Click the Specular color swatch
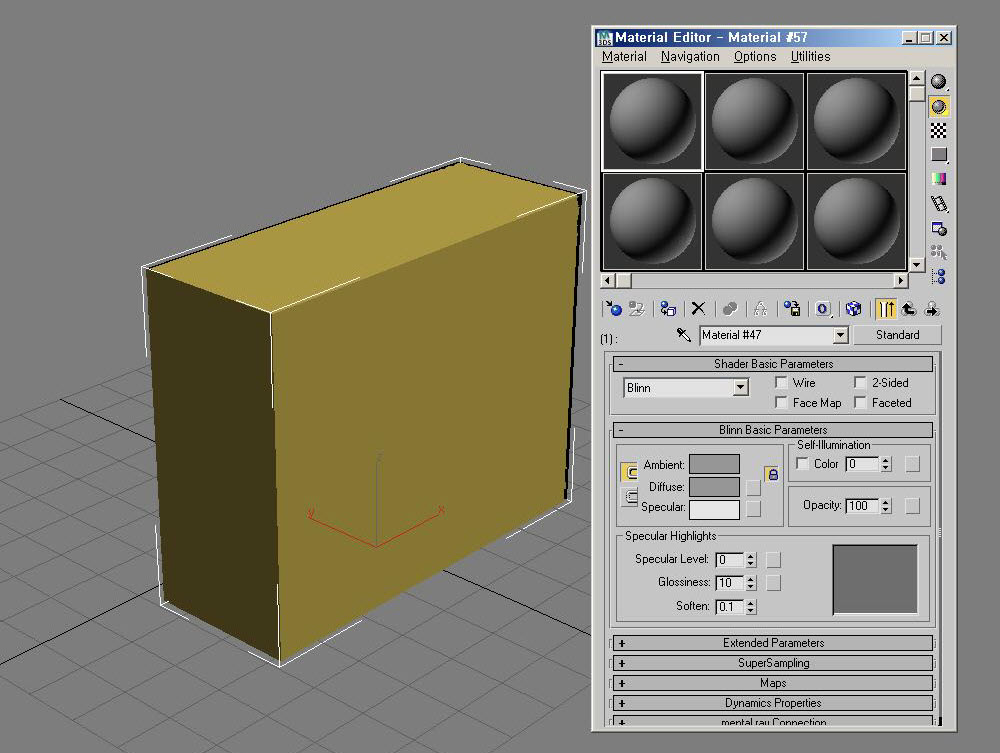 pos(714,509)
